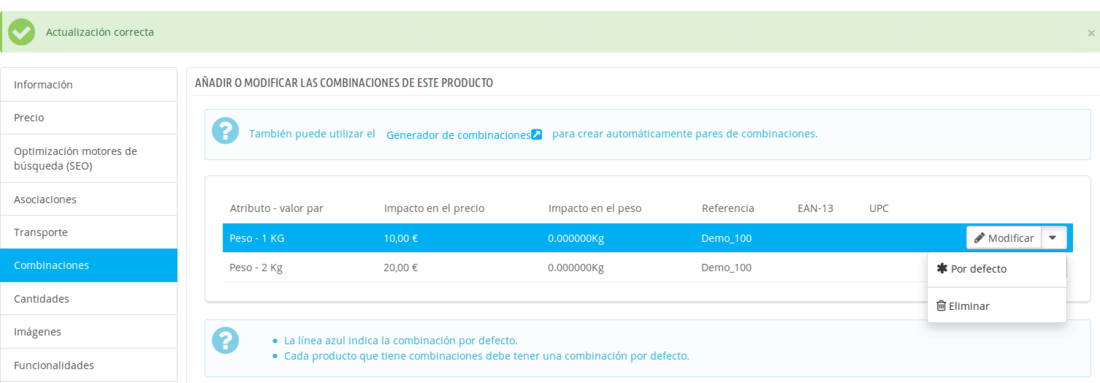Image resolution: width=1100 pixels, height=383 pixels.
Task: Click Atributo - valor par column header
Action: click(276, 208)
